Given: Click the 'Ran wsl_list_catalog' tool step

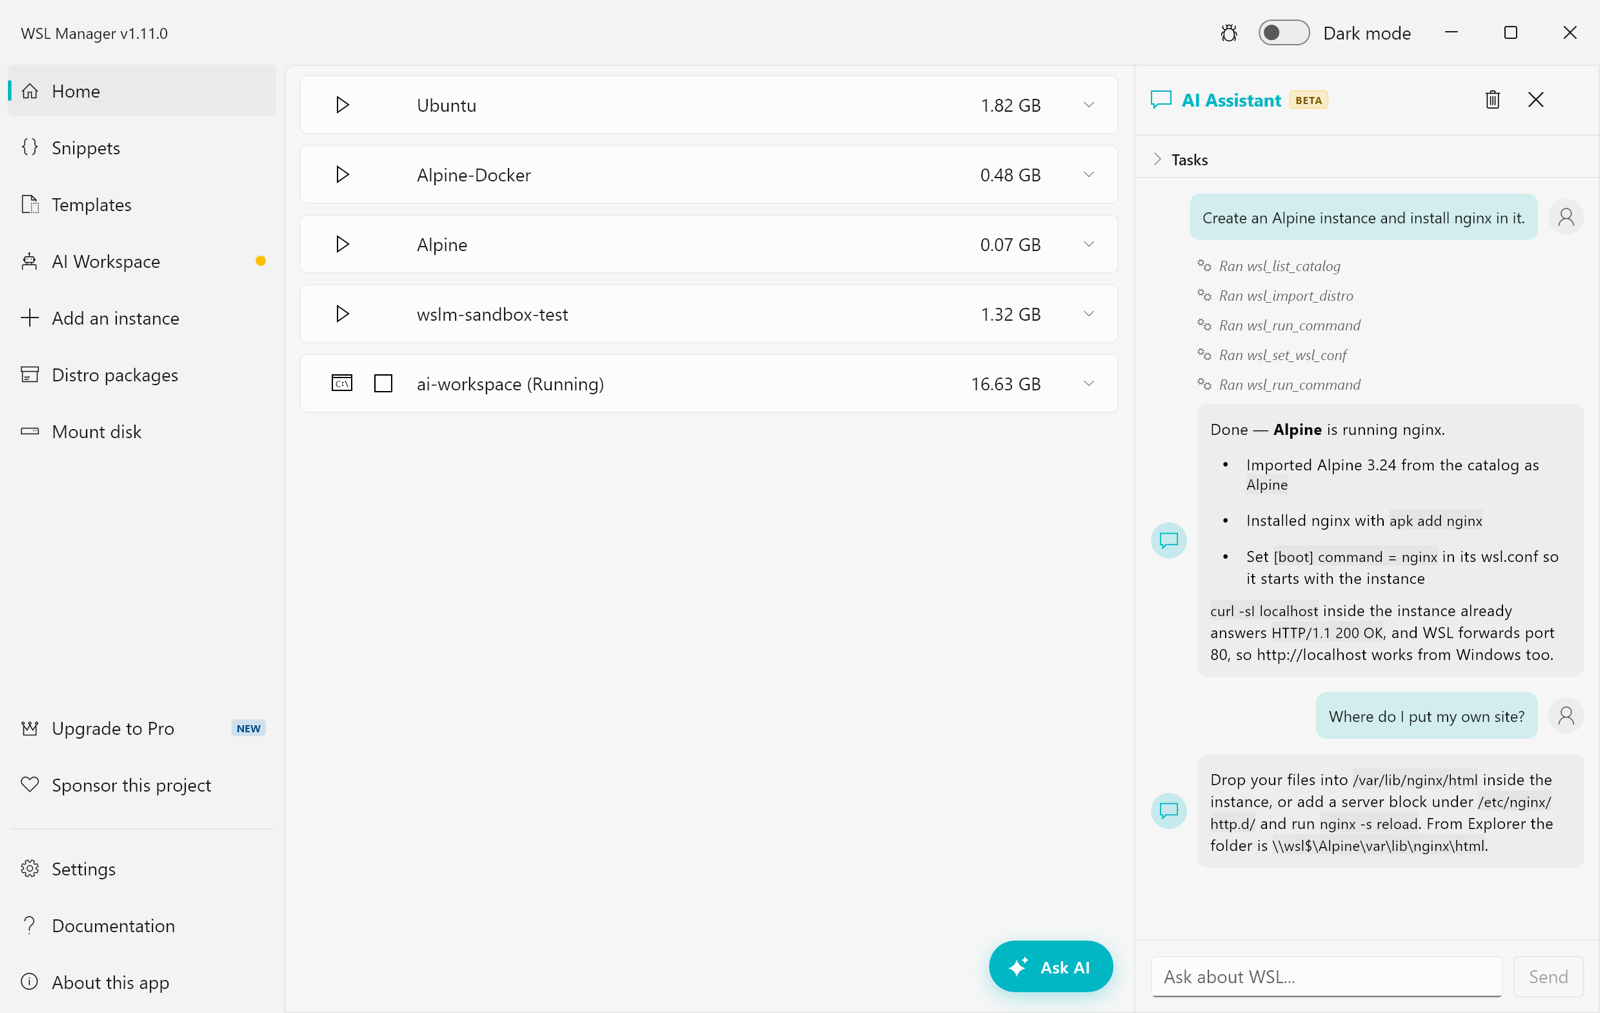Looking at the screenshot, I should pos(1269,266).
